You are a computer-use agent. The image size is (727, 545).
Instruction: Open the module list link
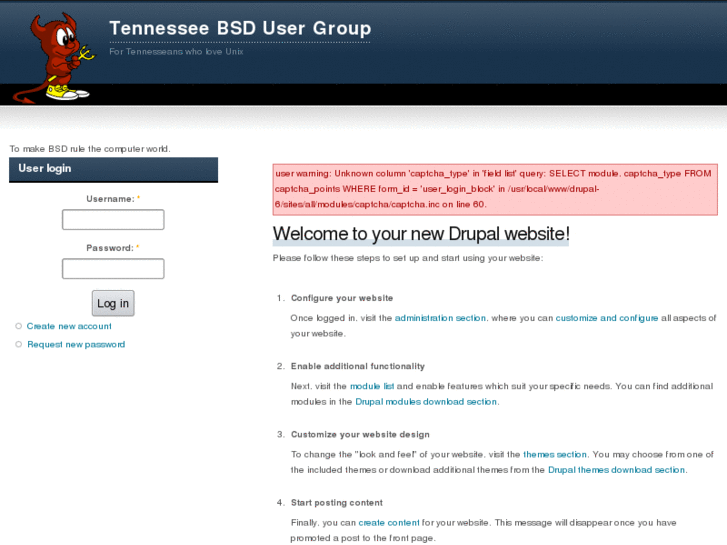[x=372, y=386]
